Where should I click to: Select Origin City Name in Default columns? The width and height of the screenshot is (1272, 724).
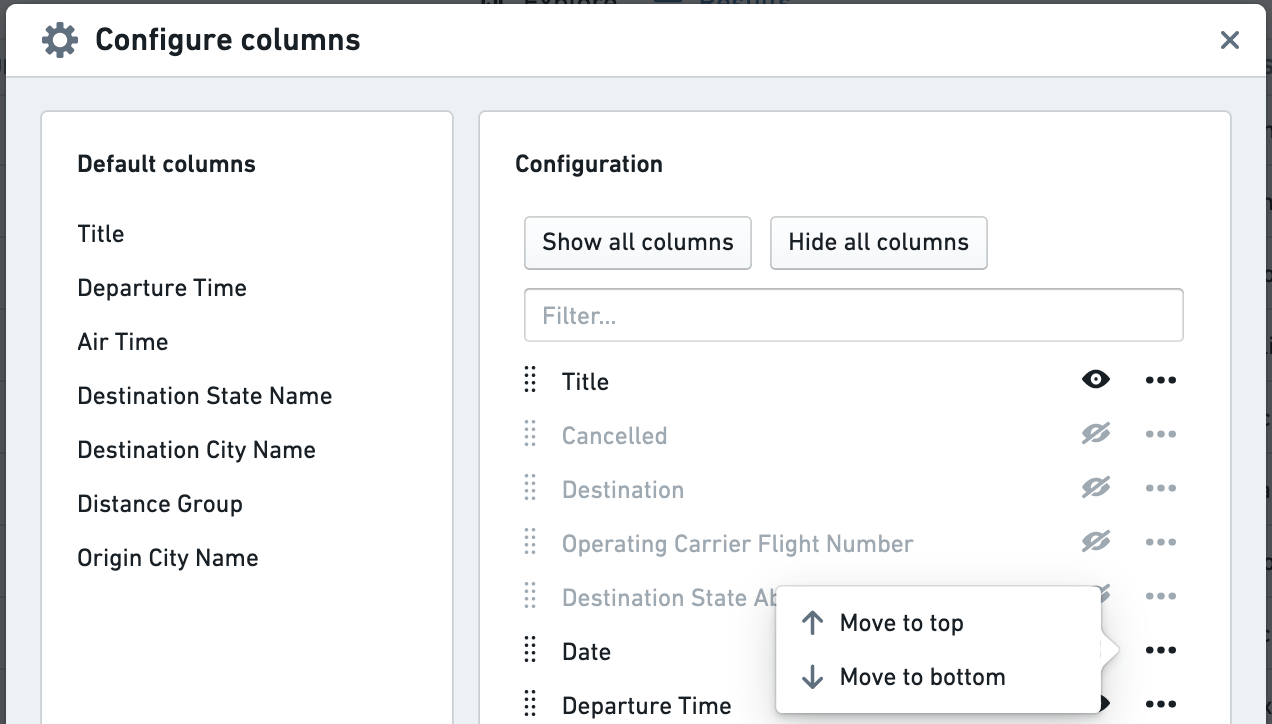[x=168, y=558]
